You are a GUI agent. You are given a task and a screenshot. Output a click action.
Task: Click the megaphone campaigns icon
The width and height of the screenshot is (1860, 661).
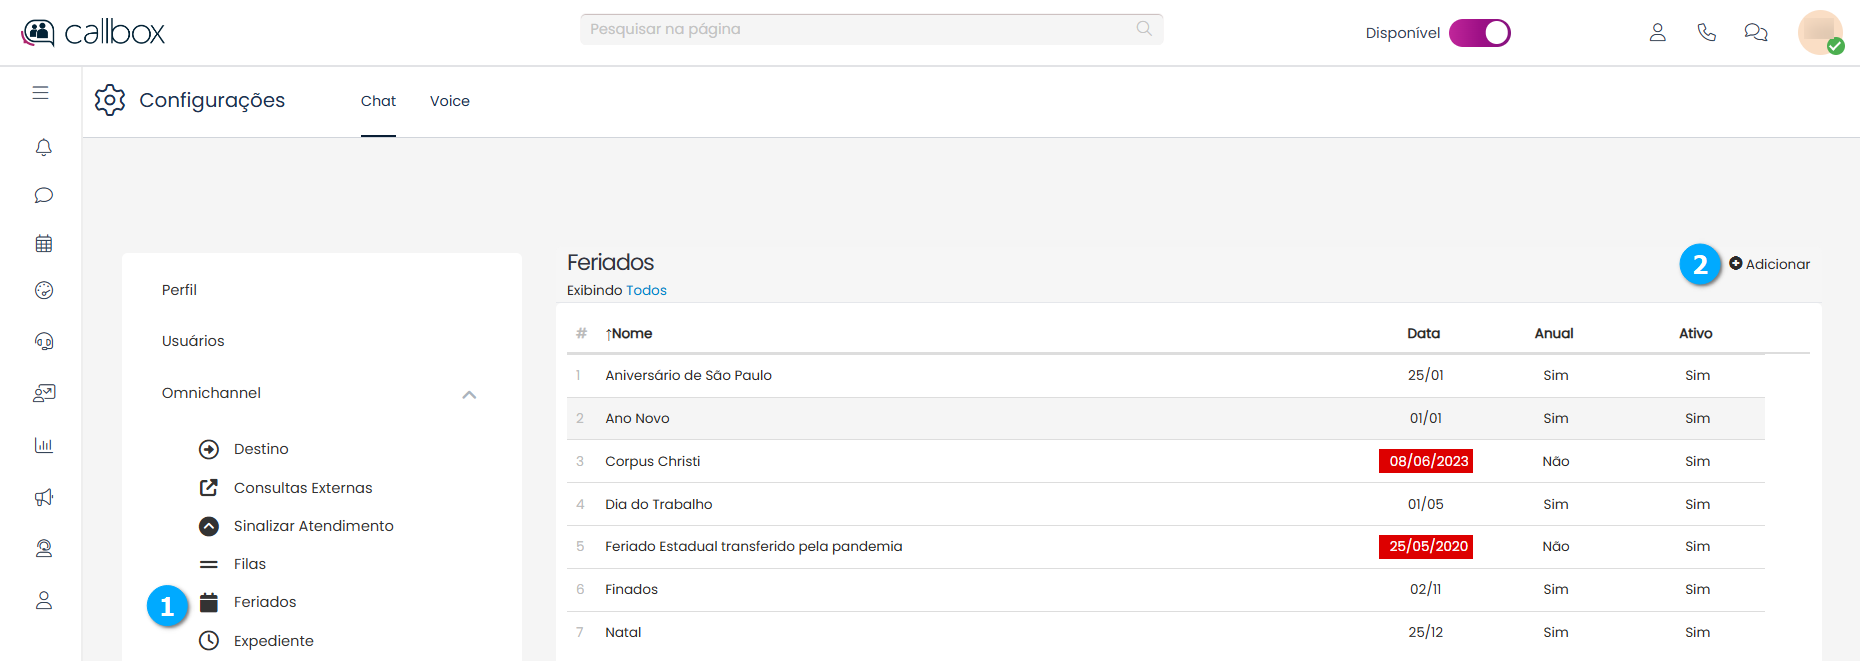pos(43,497)
